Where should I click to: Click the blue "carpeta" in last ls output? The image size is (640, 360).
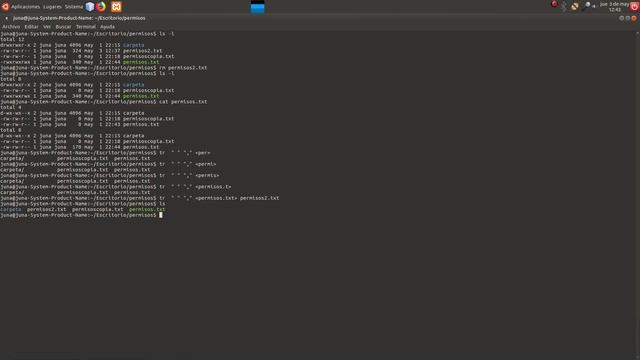(11, 209)
